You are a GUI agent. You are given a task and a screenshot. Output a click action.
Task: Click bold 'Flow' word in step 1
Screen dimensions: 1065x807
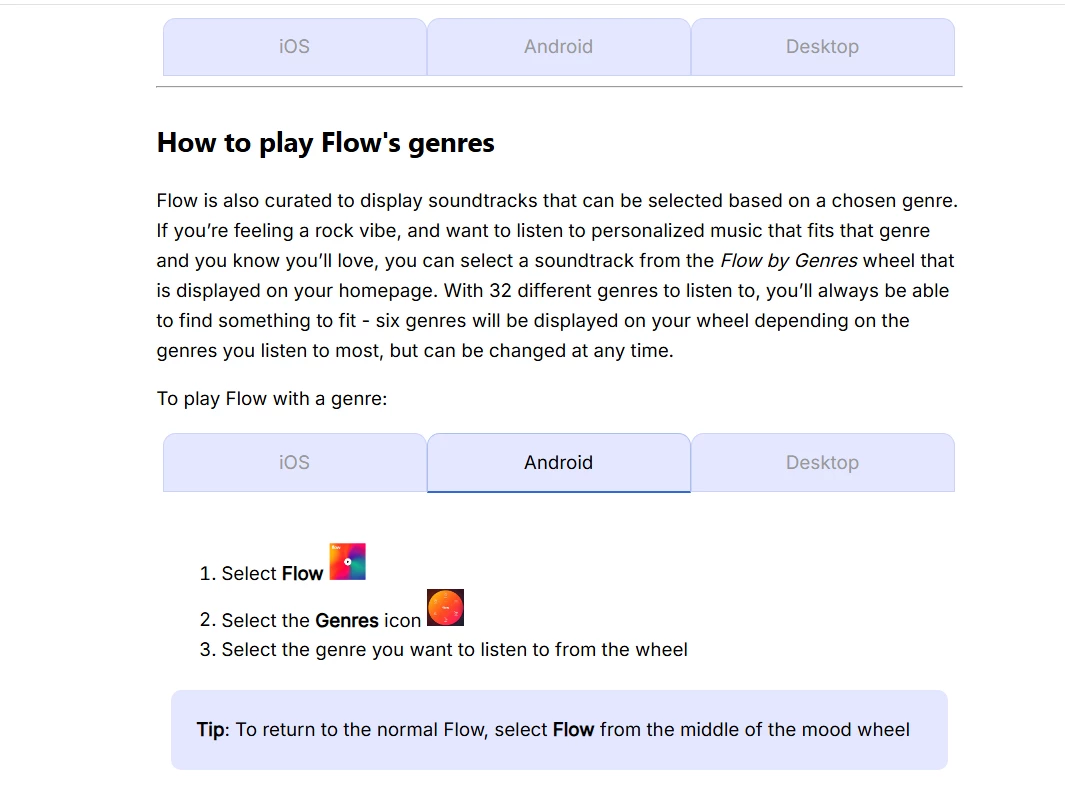302,574
